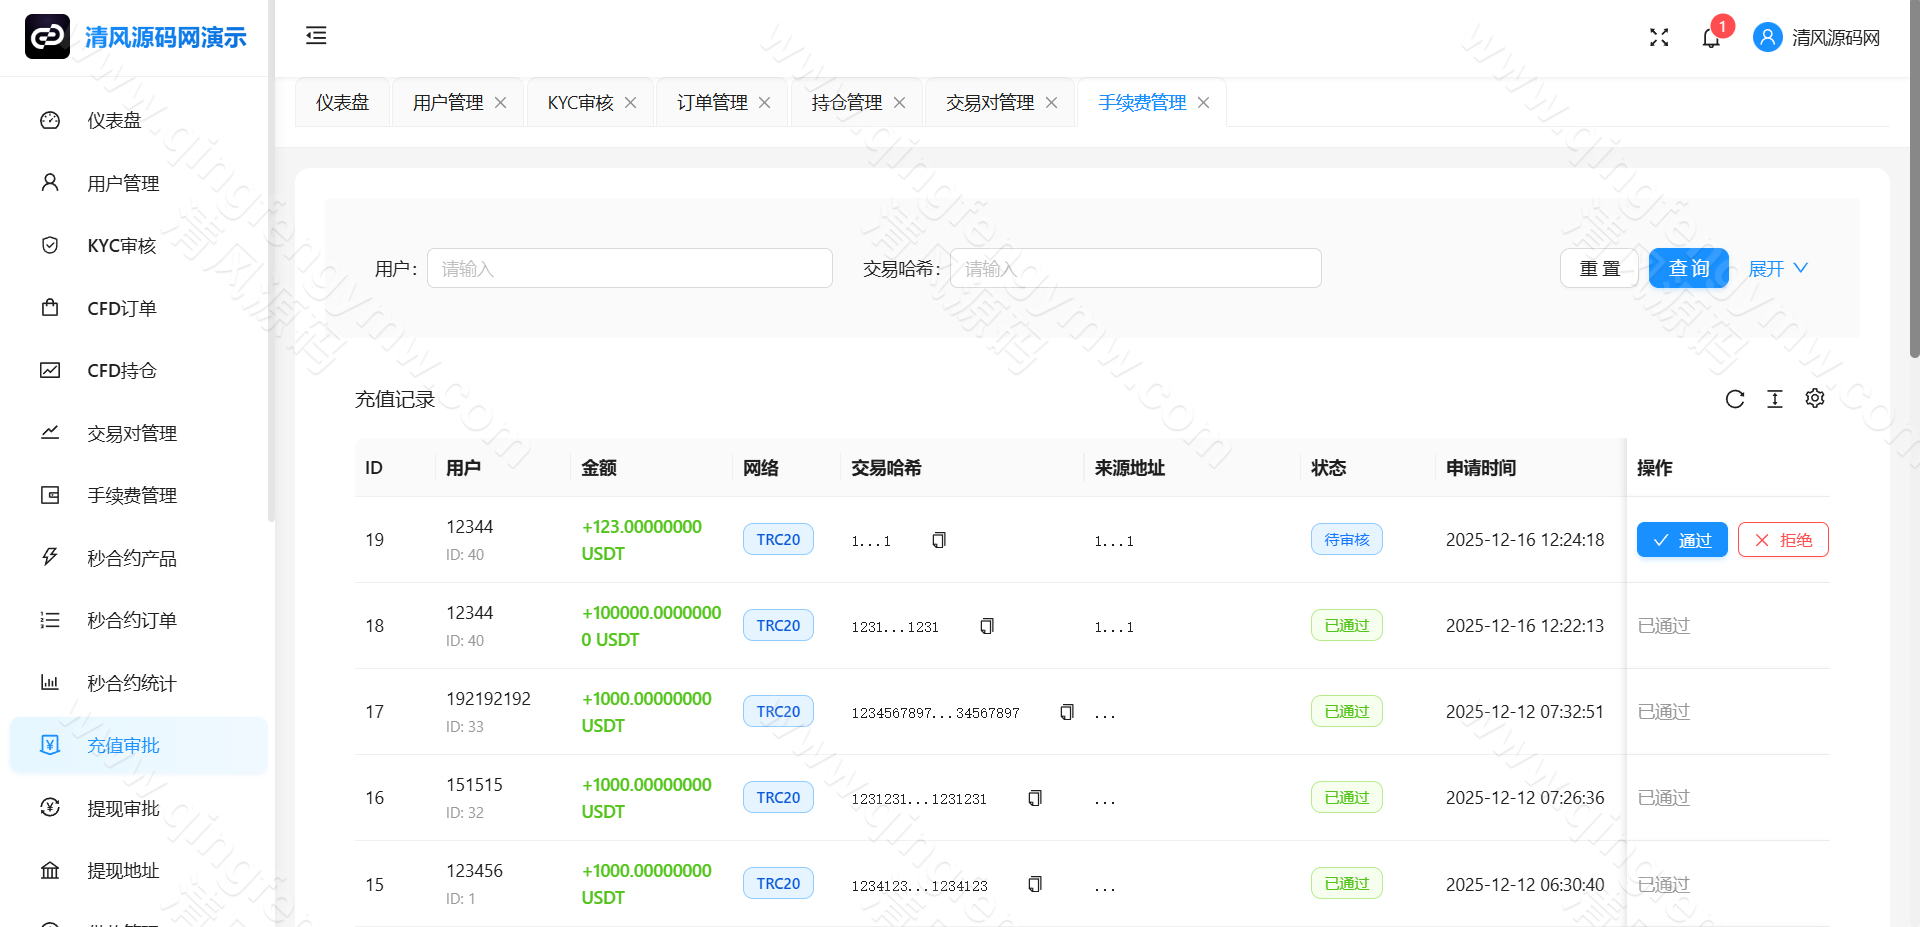Copy the transaction hash of record 16
This screenshot has width=1920, height=927.
click(x=1035, y=798)
